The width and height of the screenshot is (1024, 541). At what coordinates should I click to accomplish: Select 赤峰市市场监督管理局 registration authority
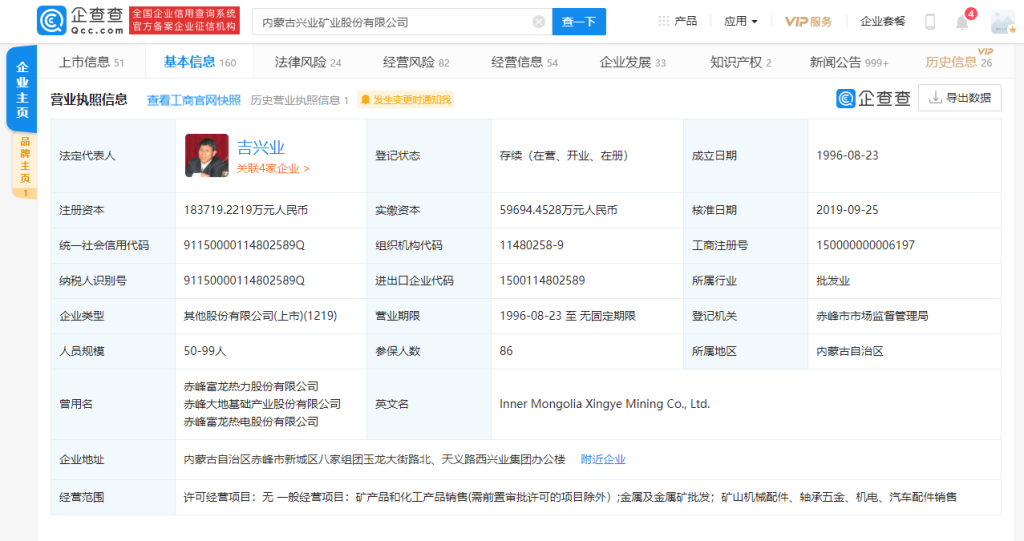point(872,316)
